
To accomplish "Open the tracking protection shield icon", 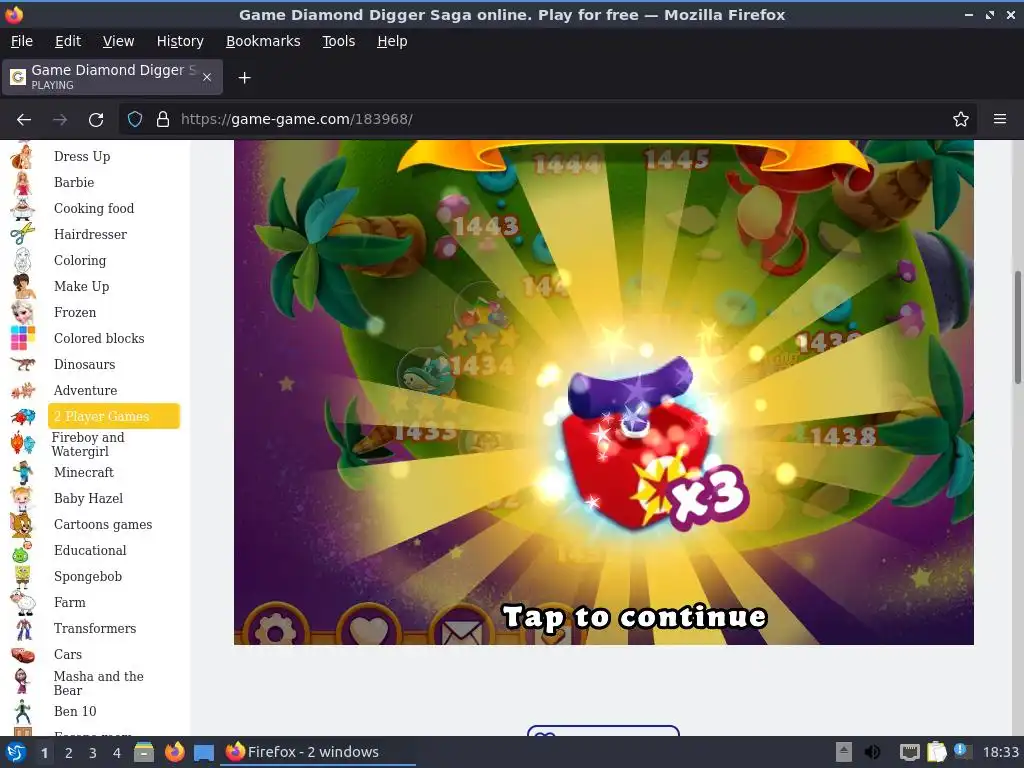I will click(135, 120).
